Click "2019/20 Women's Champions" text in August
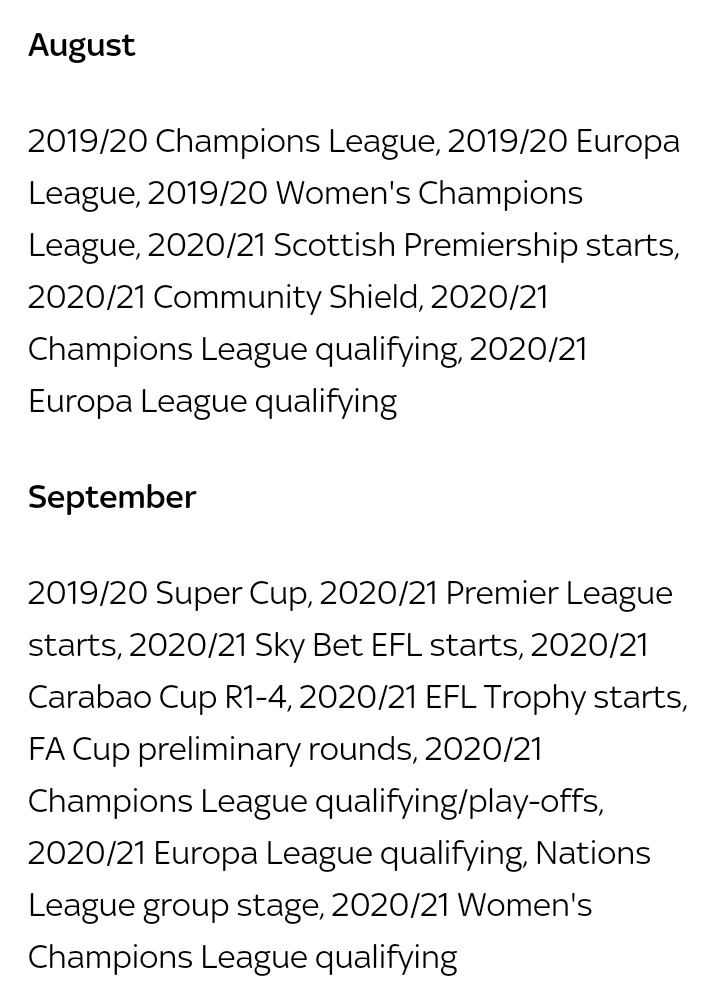The width and height of the screenshot is (720, 998). (x=365, y=193)
